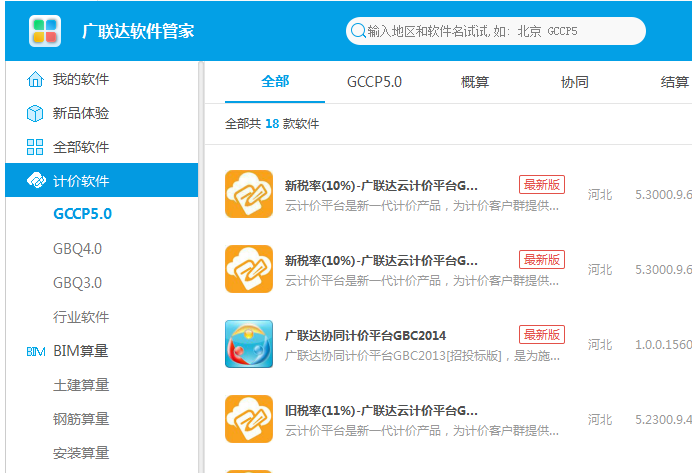Click the sidebar vertical scrollbar
This screenshot has width=692, height=473.
(201, 267)
